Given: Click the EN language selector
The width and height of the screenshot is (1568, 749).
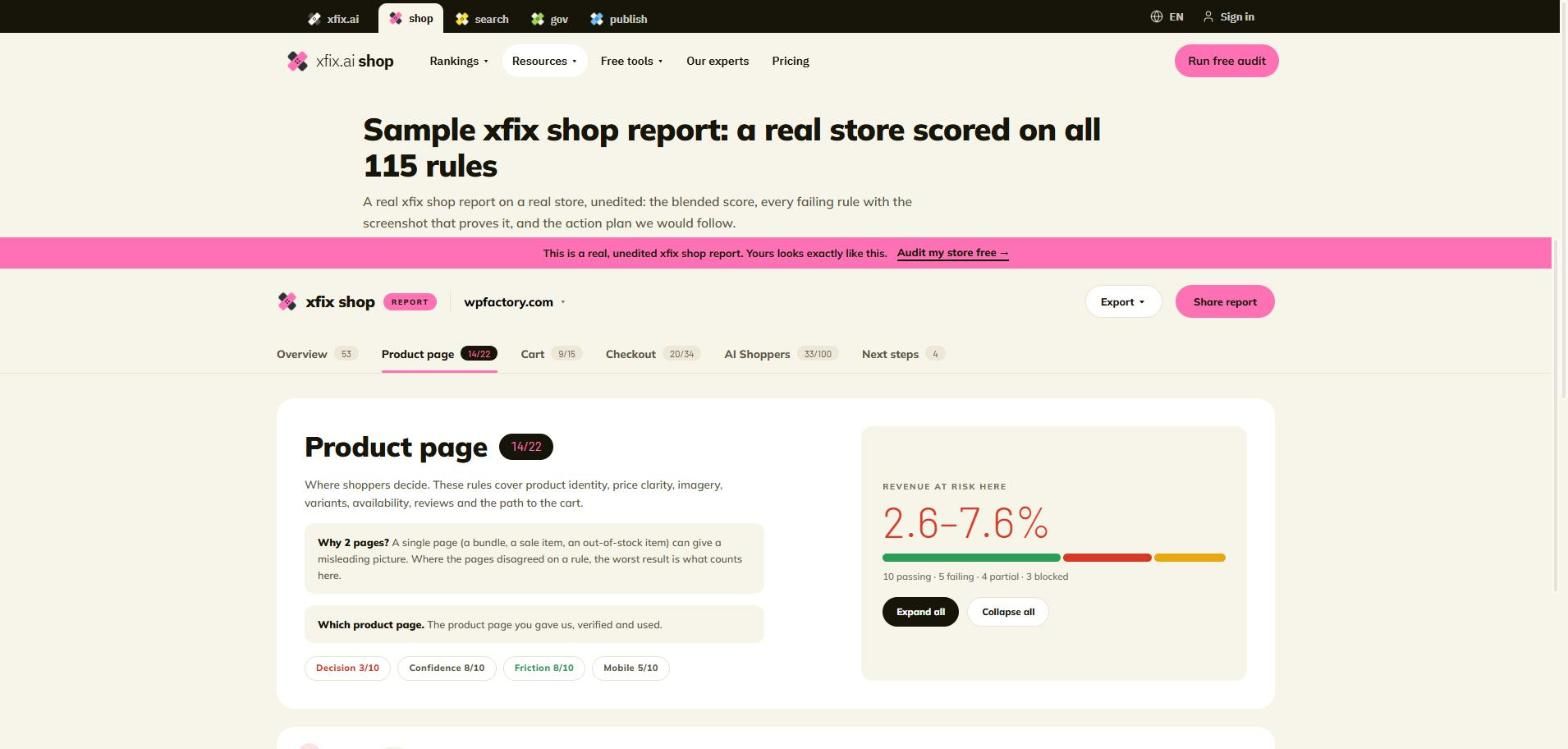Looking at the screenshot, I should click(1176, 17).
